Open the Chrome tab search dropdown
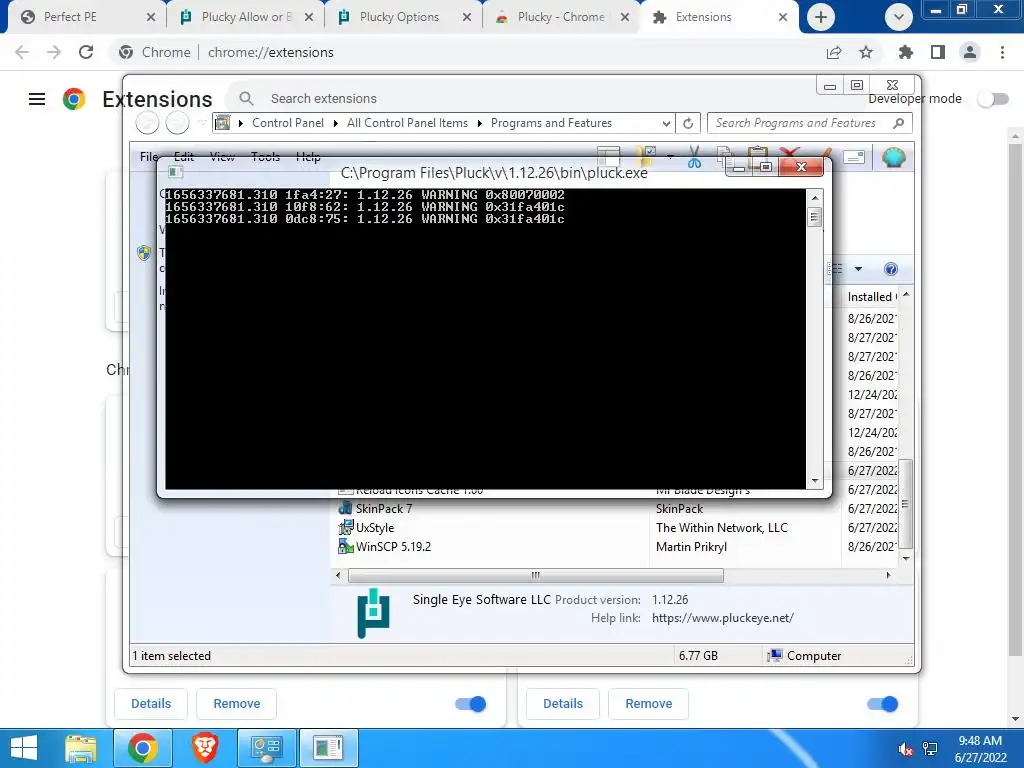This screenshot has width=1024, height=768. coord(899,17)
